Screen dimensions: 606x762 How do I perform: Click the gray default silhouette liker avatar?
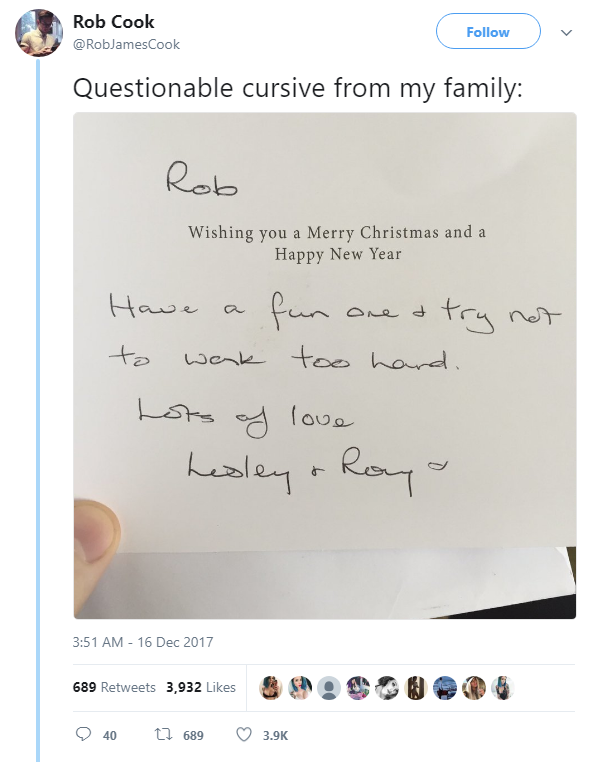(x=328, y=688)
